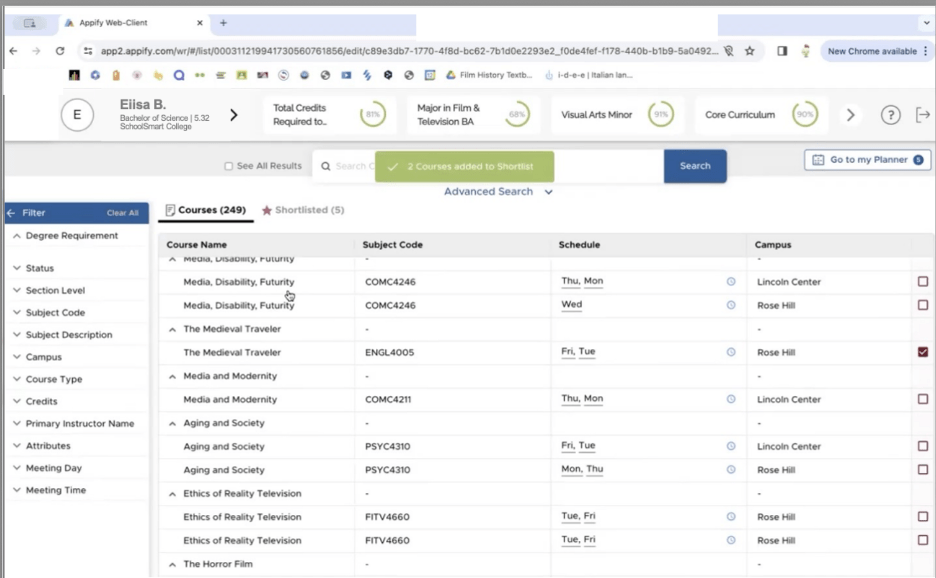Uncheck The Medieval Traveler course checkbox

[922, 352]
